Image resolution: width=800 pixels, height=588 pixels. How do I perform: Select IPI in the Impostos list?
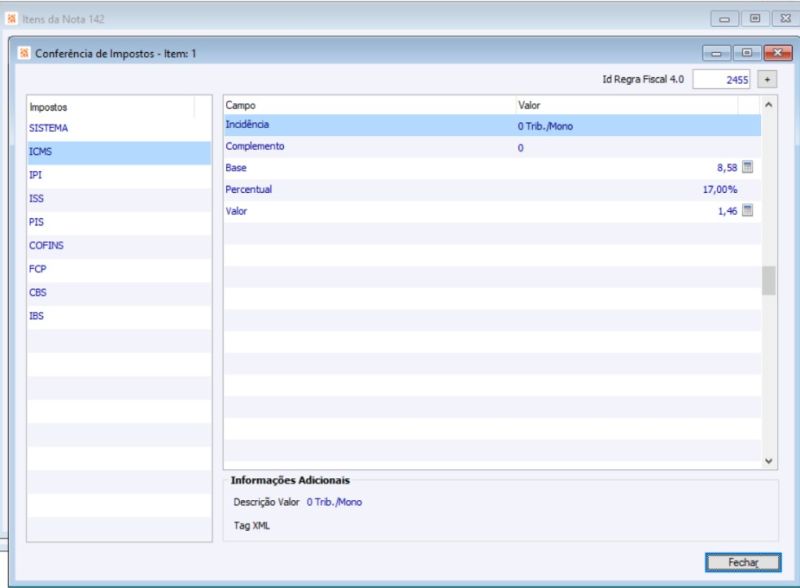coord(119,175)
